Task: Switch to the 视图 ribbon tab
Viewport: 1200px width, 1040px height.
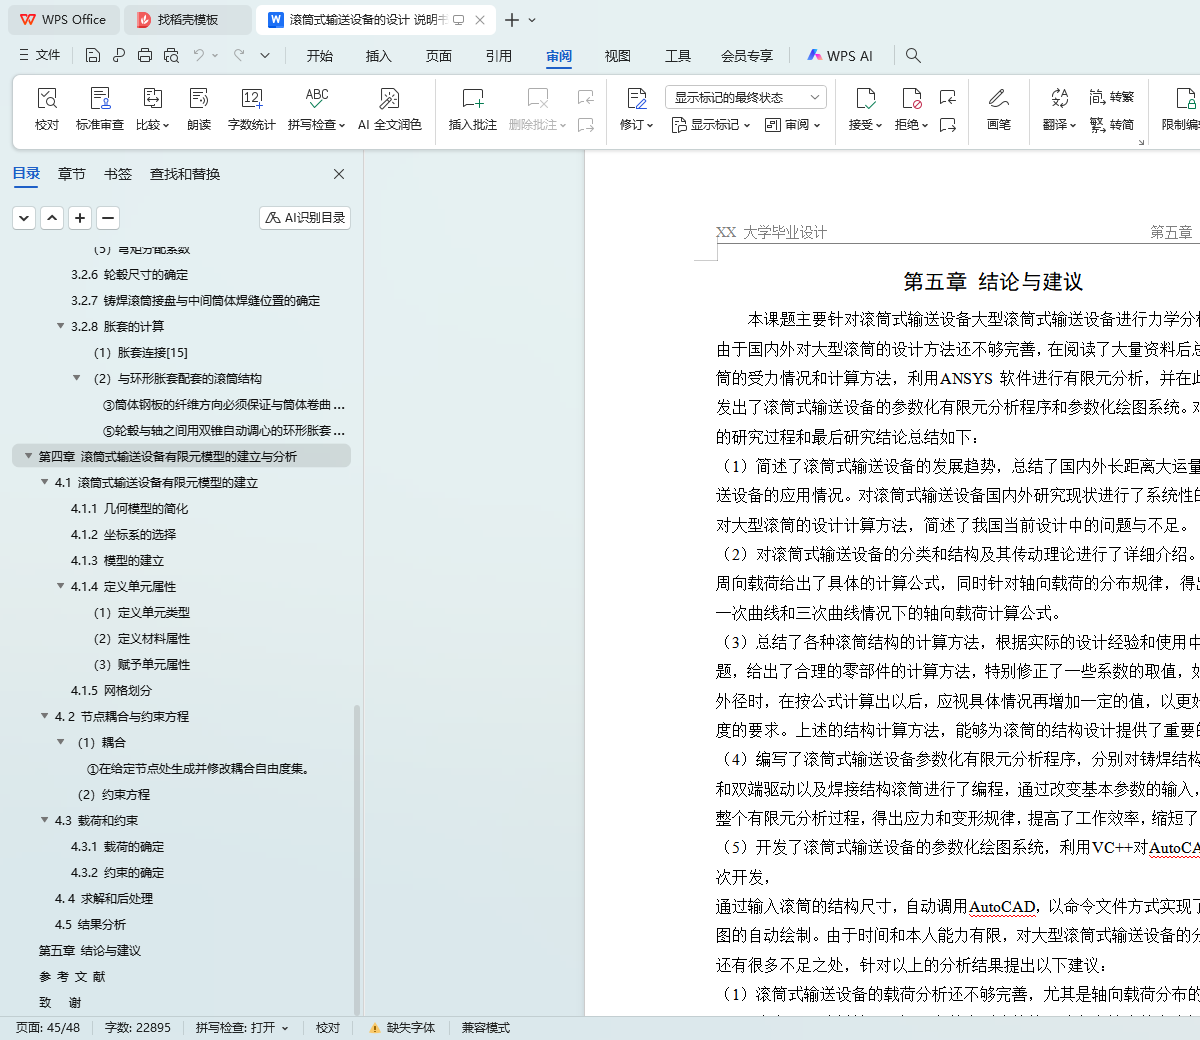Action: point(617,56)
